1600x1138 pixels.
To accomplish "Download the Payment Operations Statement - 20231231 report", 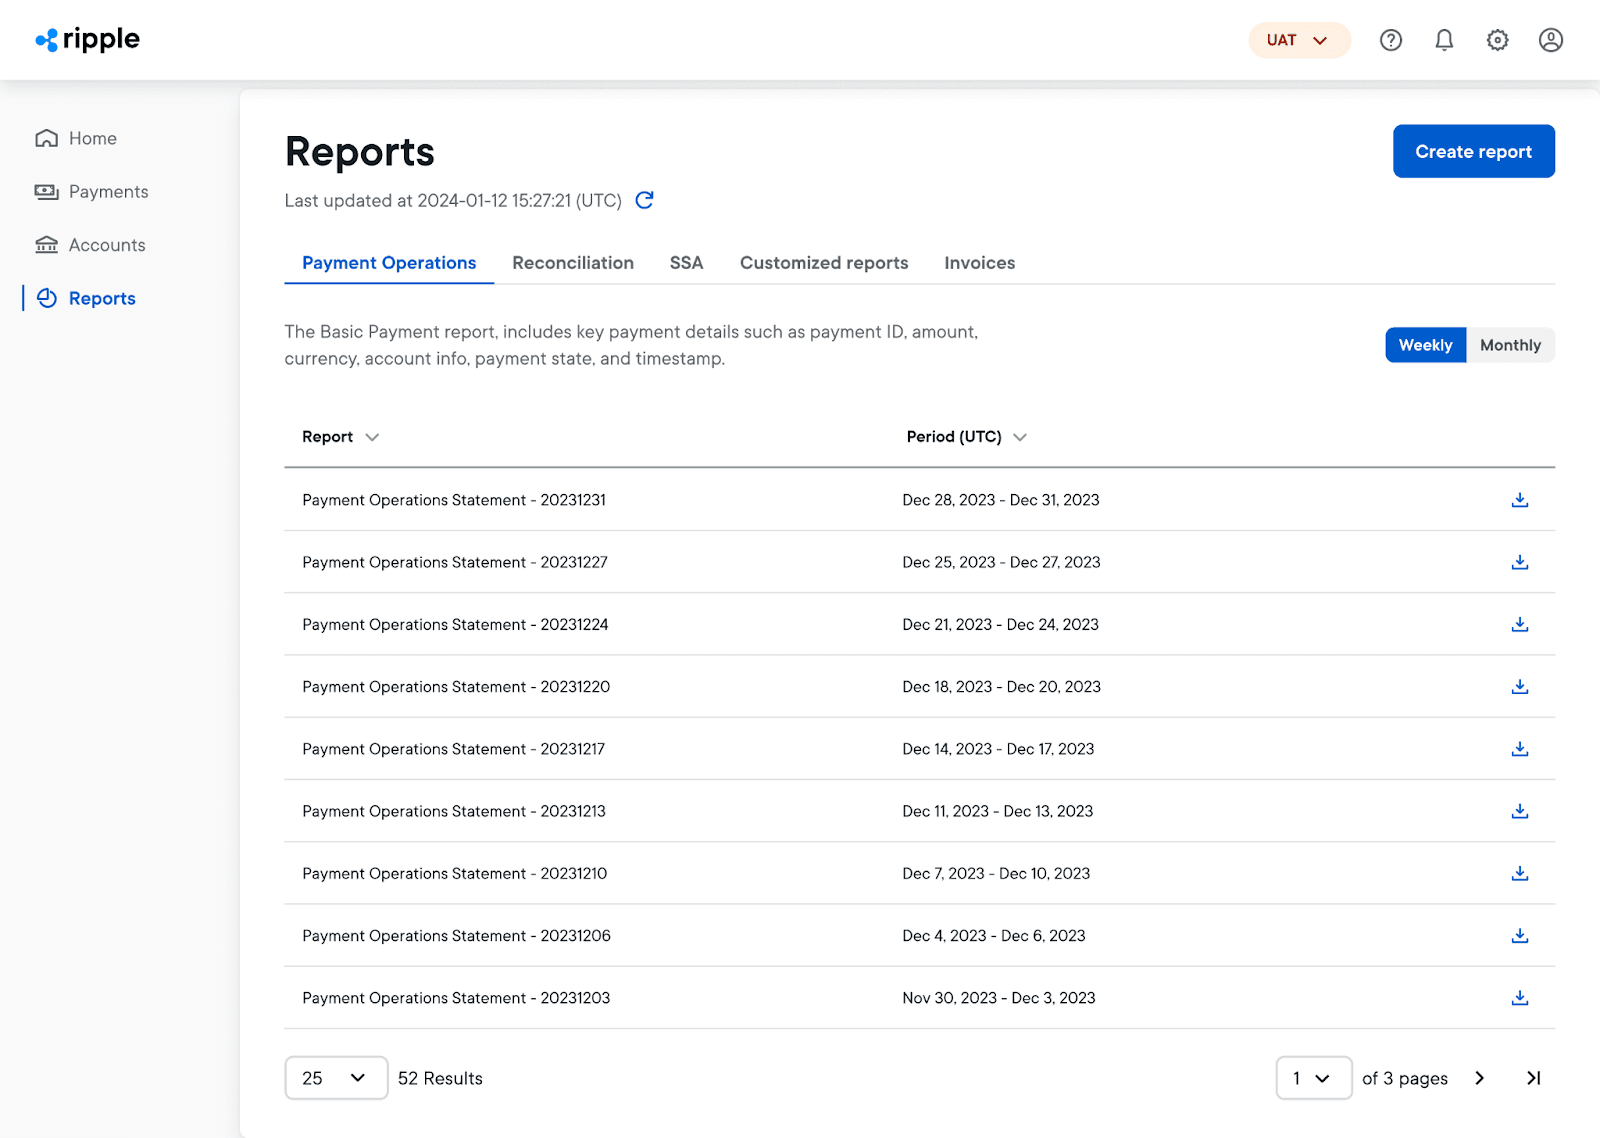I will 1520,500.
